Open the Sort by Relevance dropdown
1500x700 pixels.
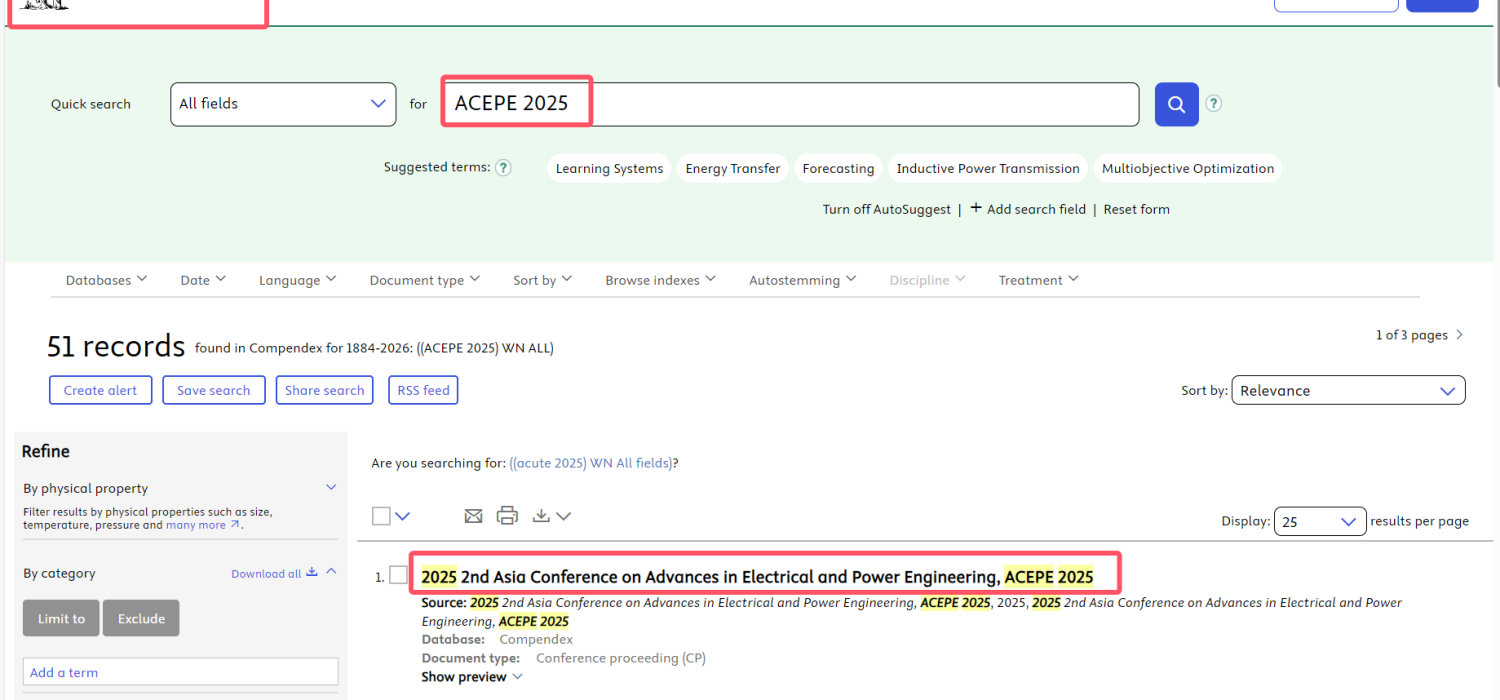1348,390
